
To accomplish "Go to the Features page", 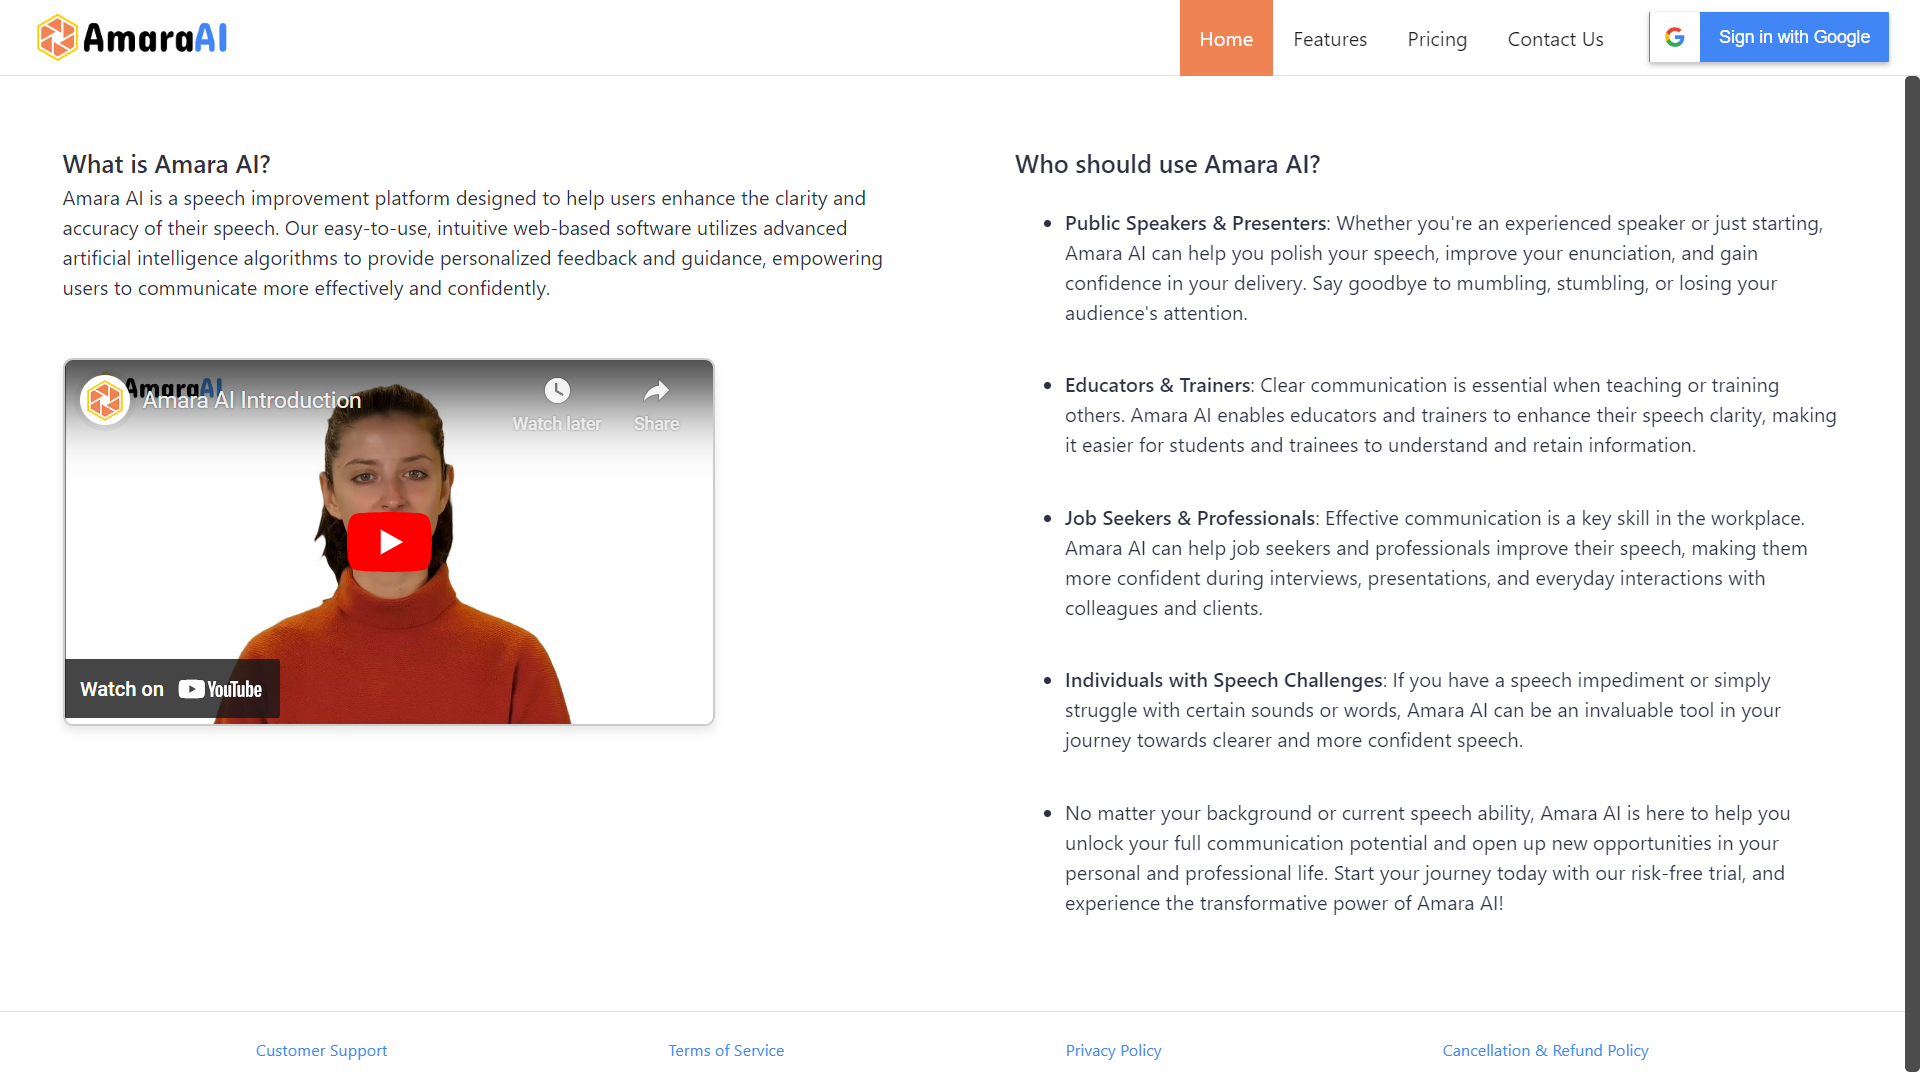I will coord(1330,38).
